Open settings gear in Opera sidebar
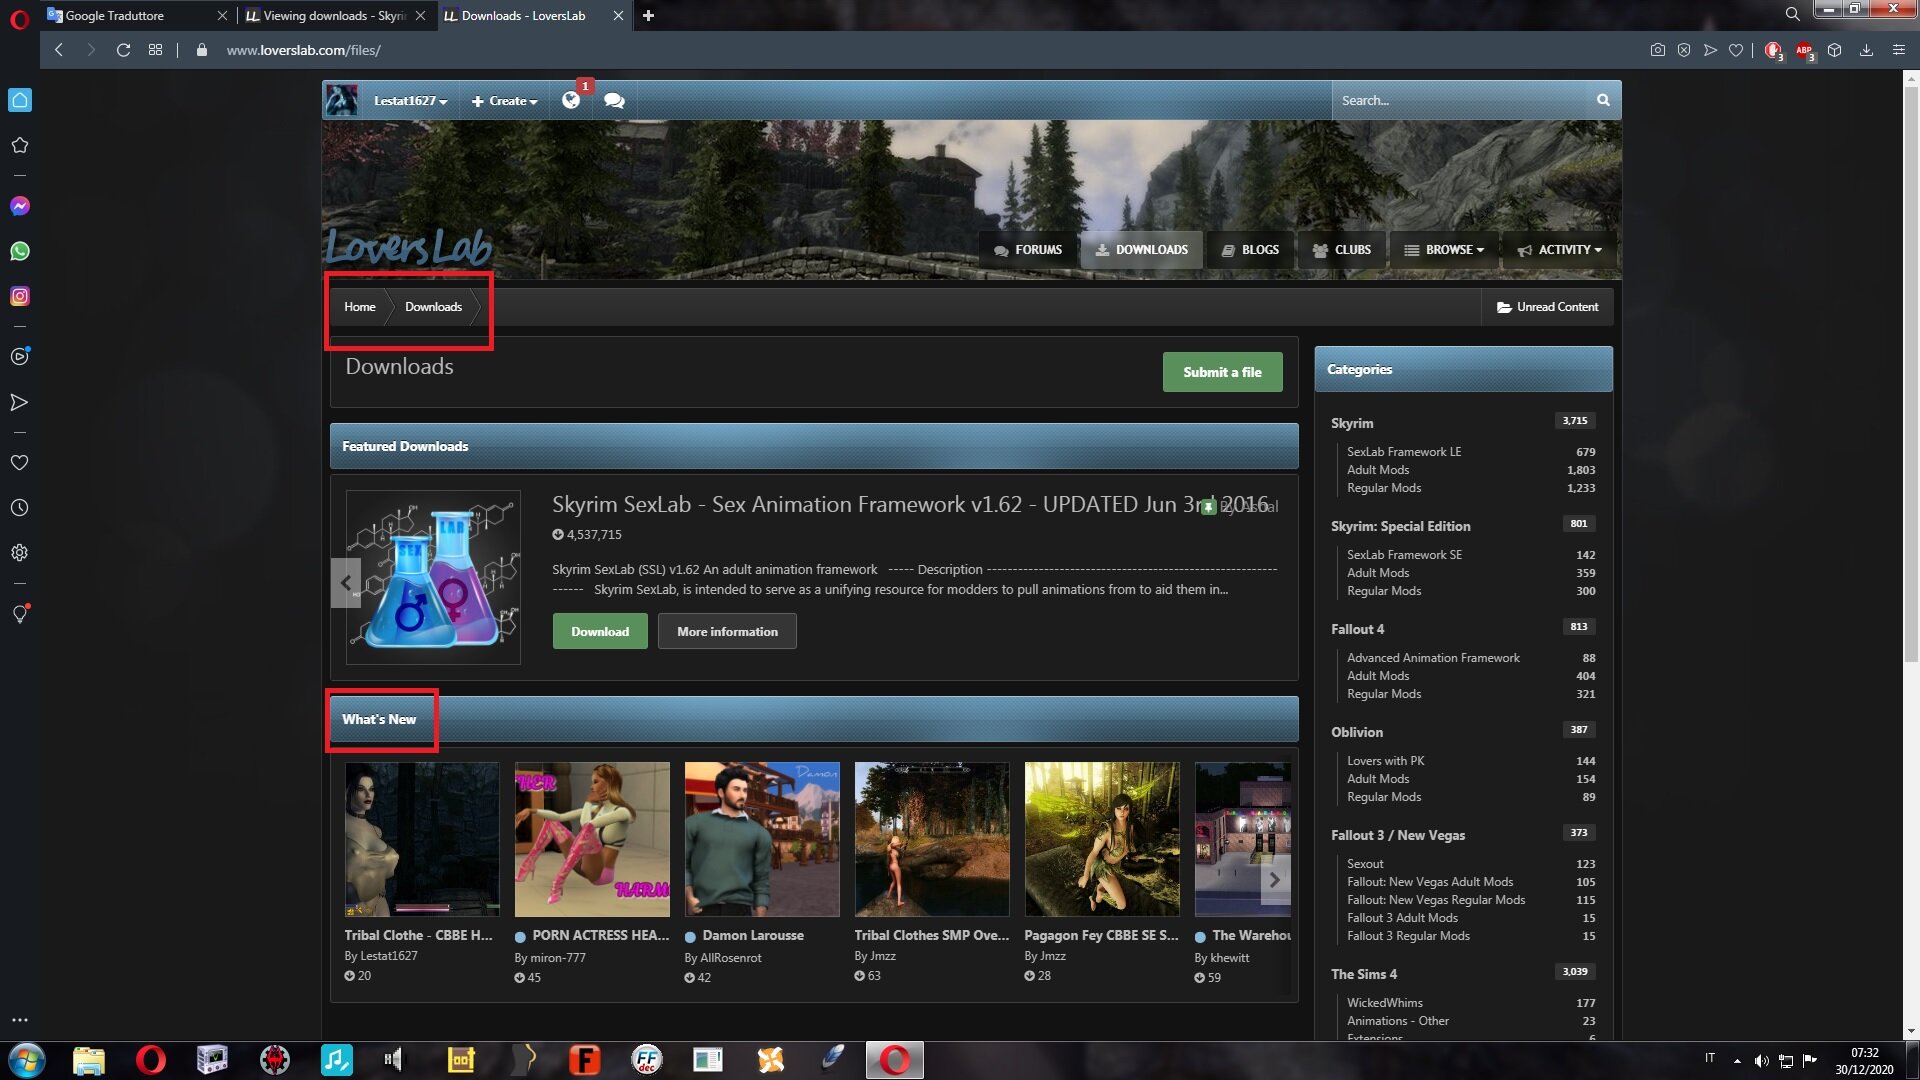Viewport: 1920px width, 1080px height. (20, 553)
